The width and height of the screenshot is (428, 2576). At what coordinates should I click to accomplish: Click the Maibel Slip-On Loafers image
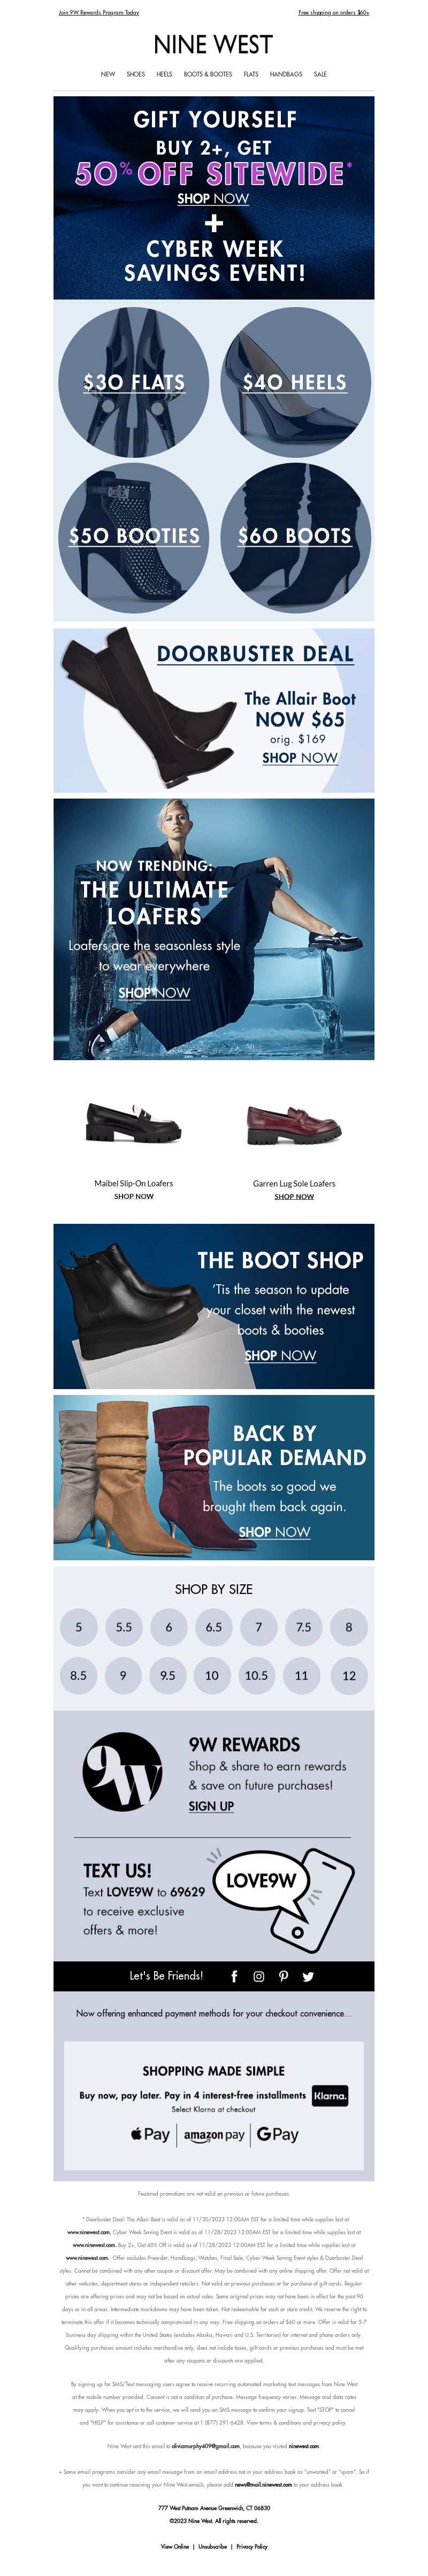(134, 1122)
